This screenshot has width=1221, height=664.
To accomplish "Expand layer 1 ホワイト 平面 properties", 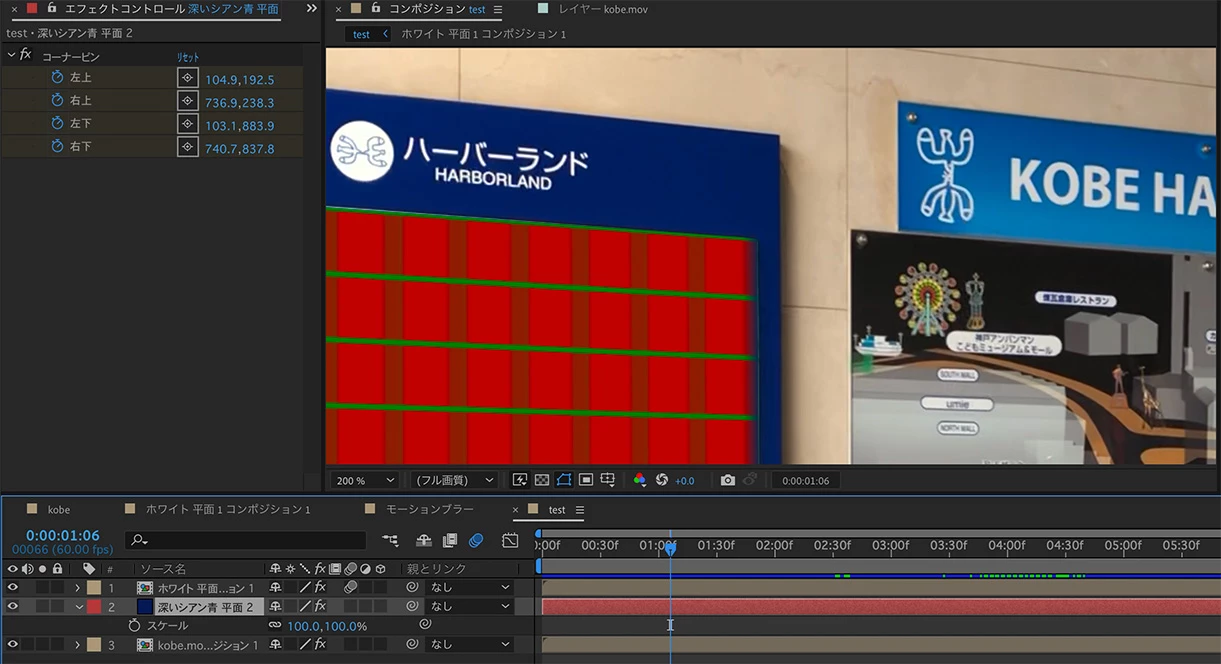I will point(78,587).
